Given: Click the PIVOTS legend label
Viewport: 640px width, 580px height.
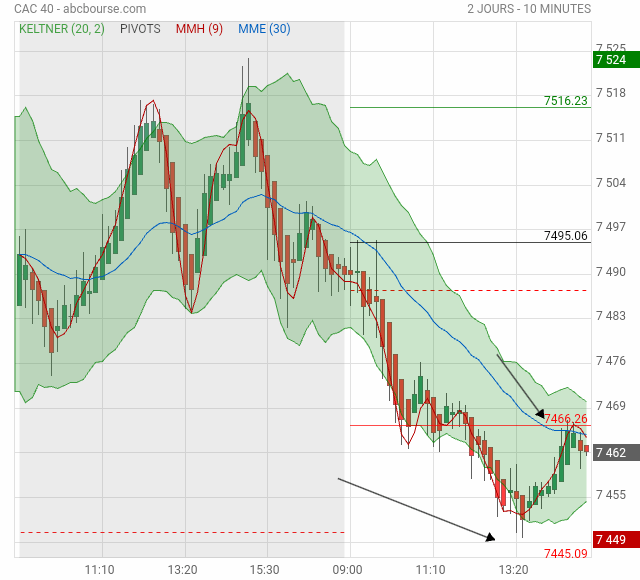Looking at the screenshot, I should click(140, 29).
